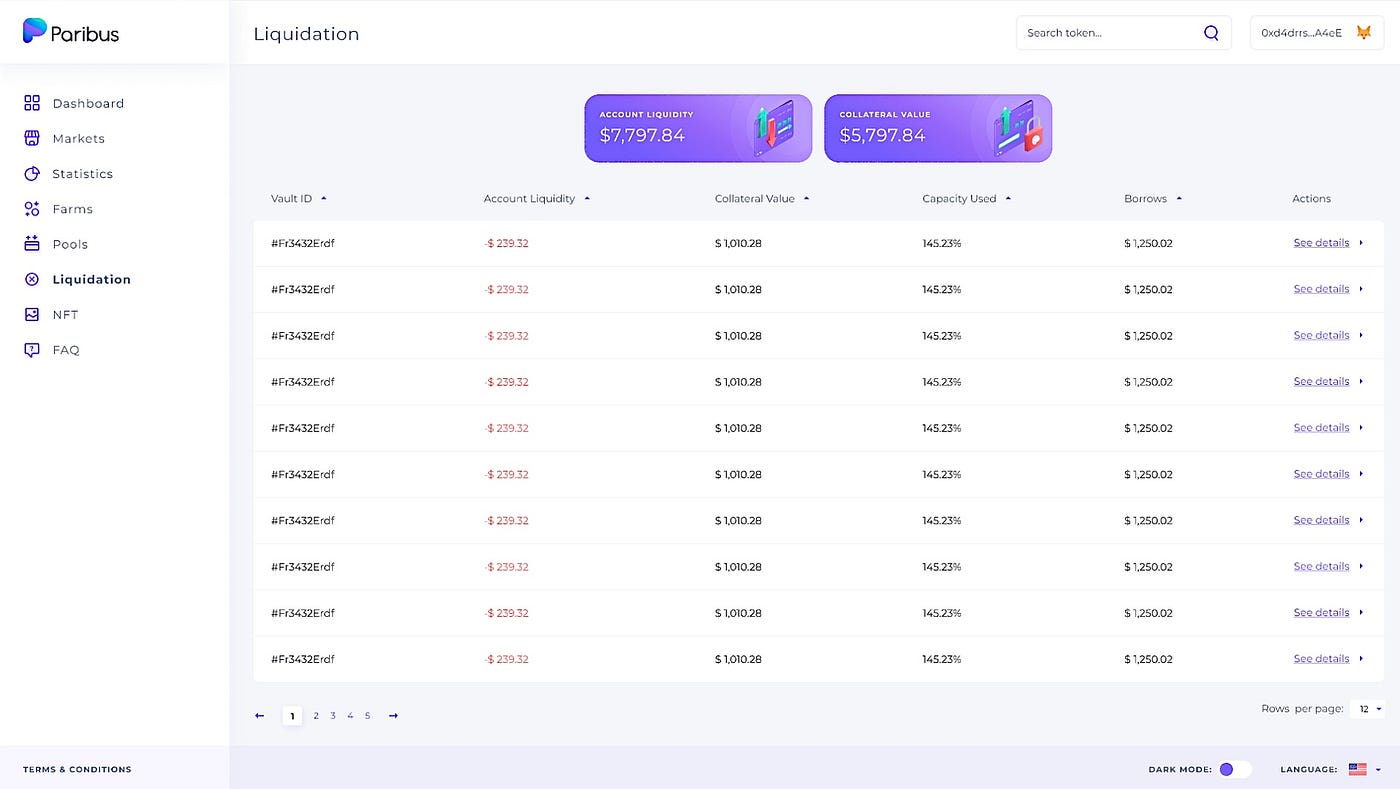The height and width of the screenshot is (789, 1400).
Task: Go to page 5 in pagination
Action: 367,716
